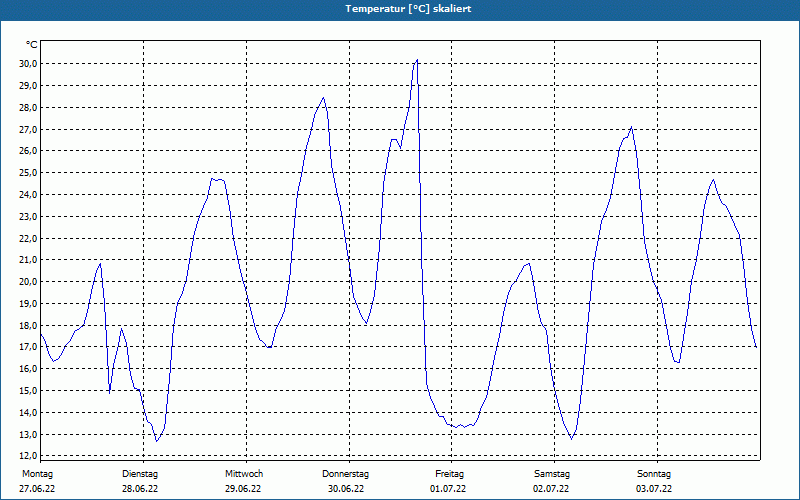Select the 18,0 axis value

[27, 326]
